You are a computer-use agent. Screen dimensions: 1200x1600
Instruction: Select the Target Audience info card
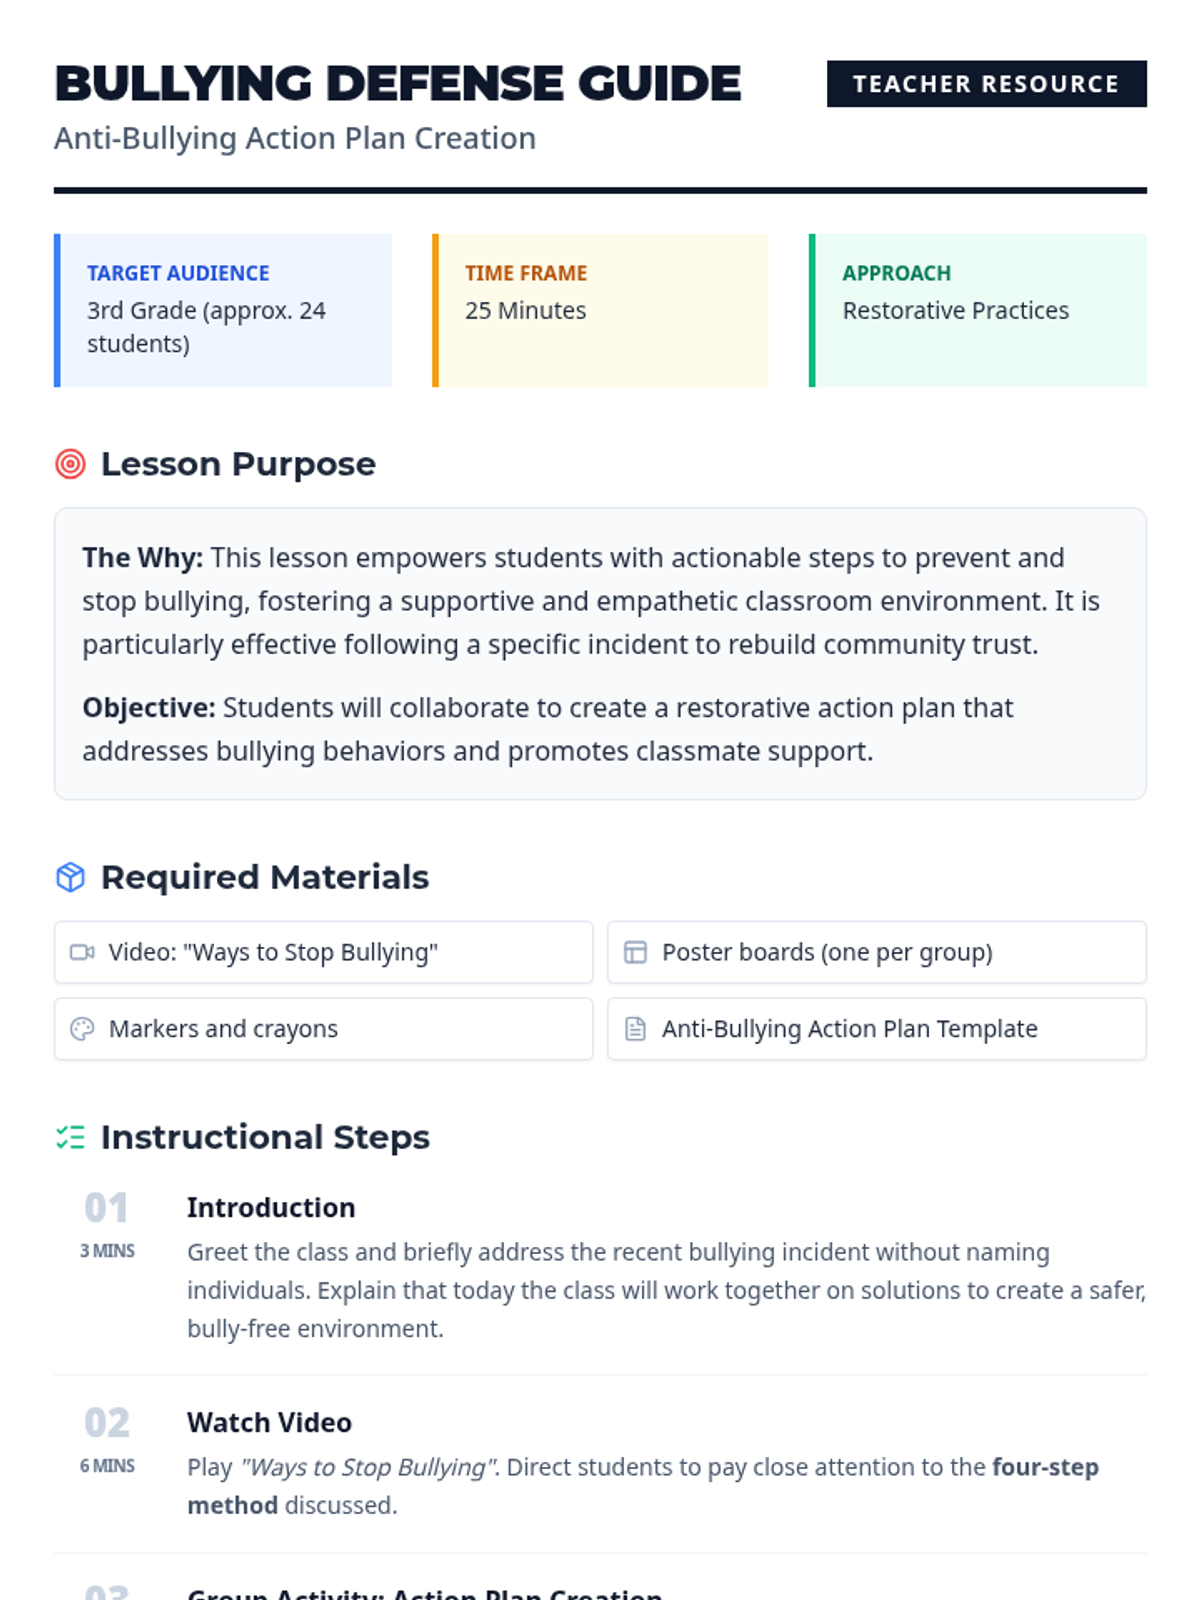(x=223, y=310)
